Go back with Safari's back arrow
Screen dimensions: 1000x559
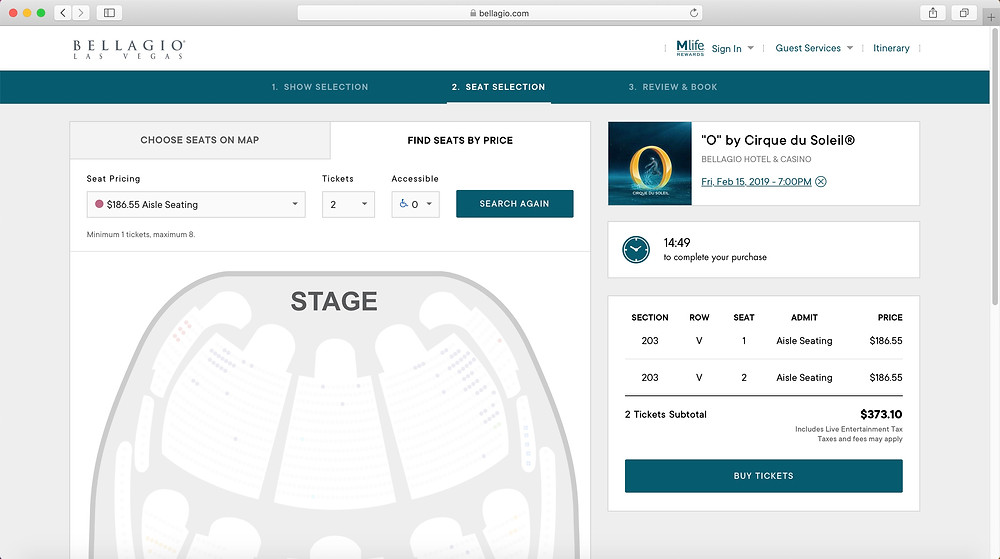(x=62, y=13)
